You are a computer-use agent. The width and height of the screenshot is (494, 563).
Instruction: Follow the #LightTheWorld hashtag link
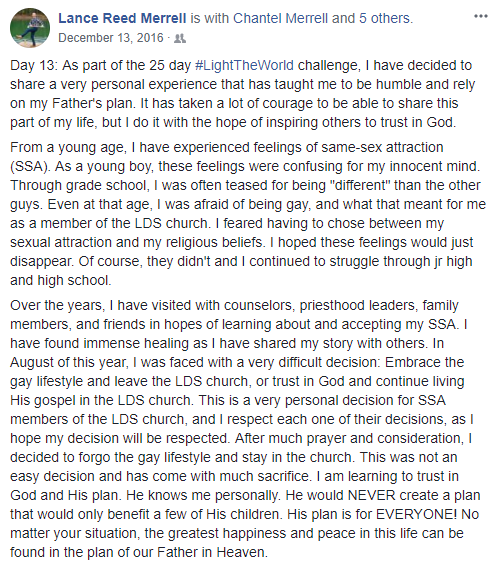244,65
